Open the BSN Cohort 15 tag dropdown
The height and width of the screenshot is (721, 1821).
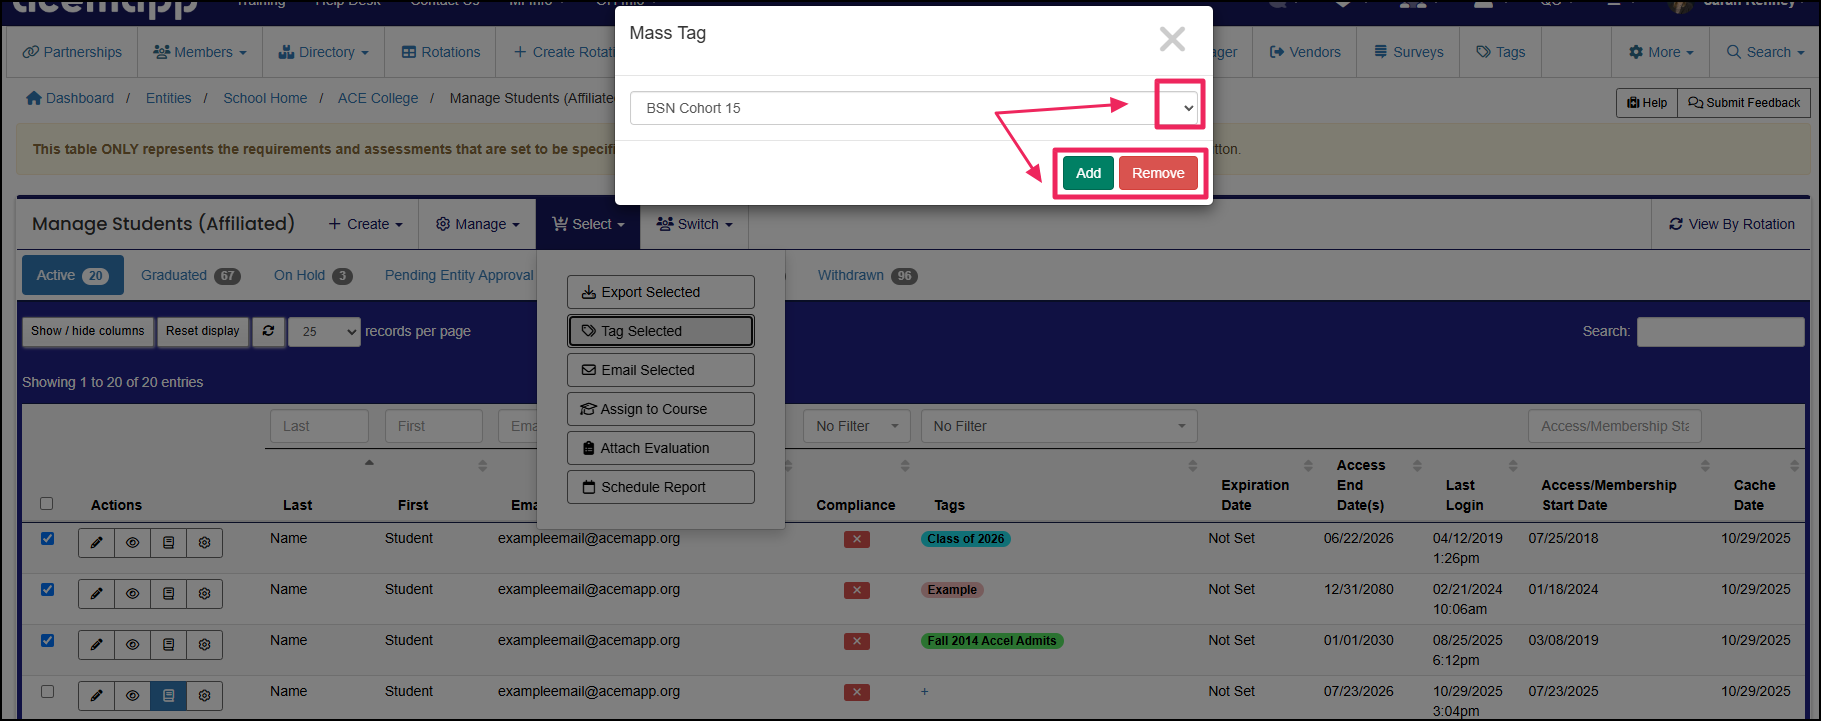pos(914,108)
